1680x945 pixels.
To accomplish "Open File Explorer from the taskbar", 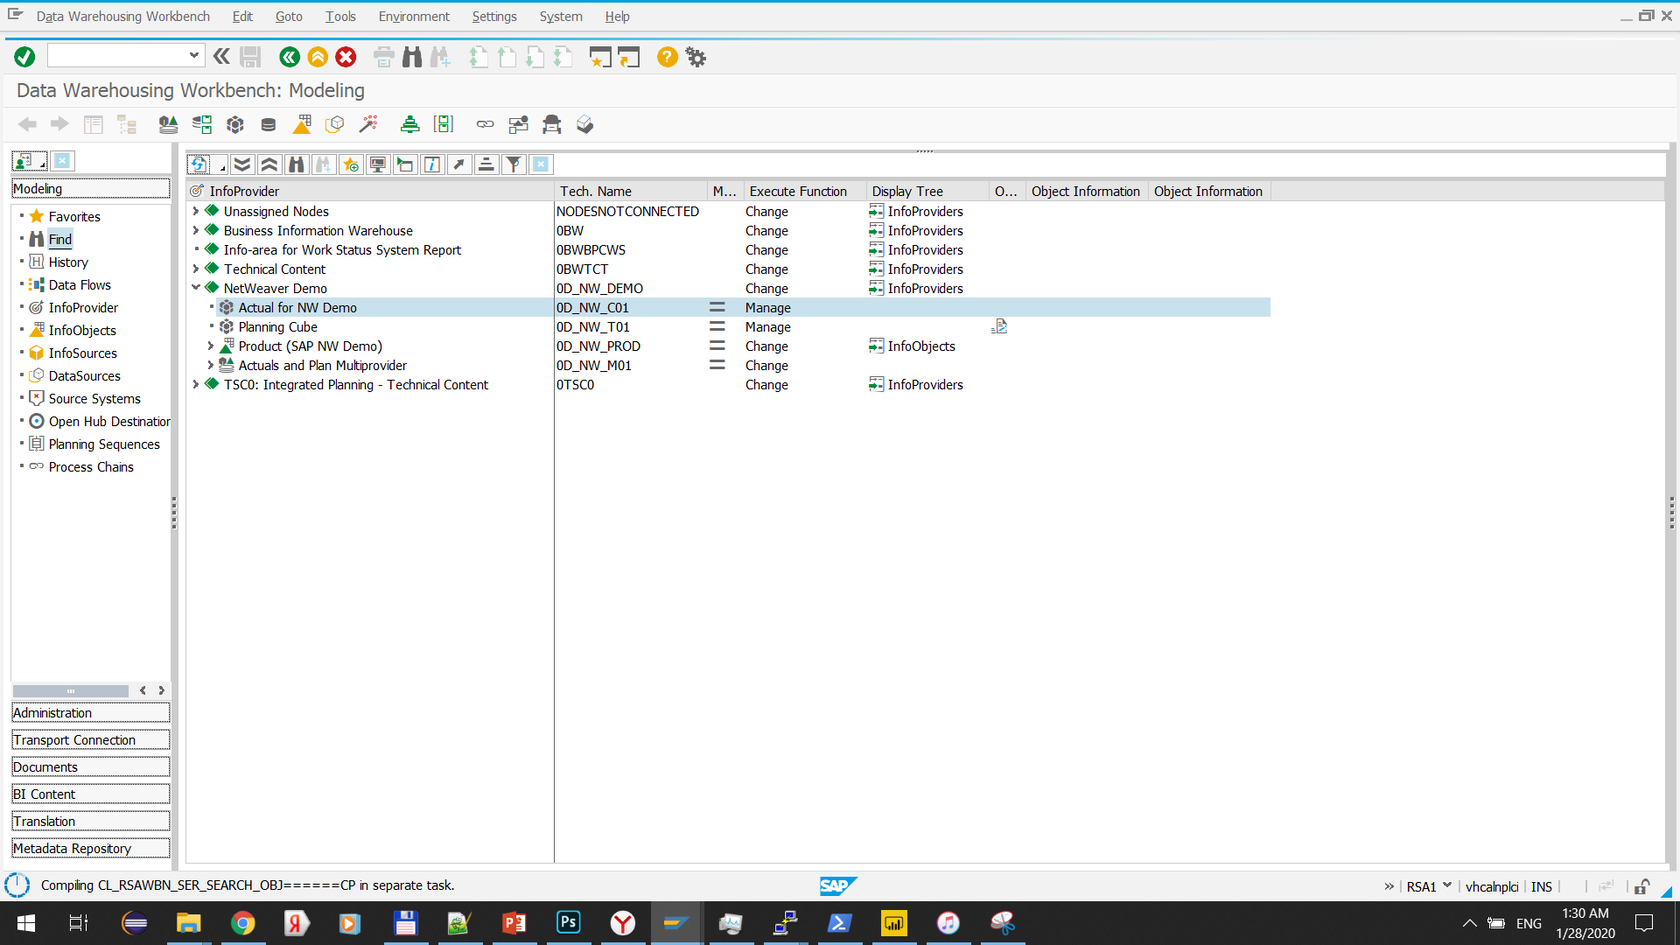I will pos(188,923).
